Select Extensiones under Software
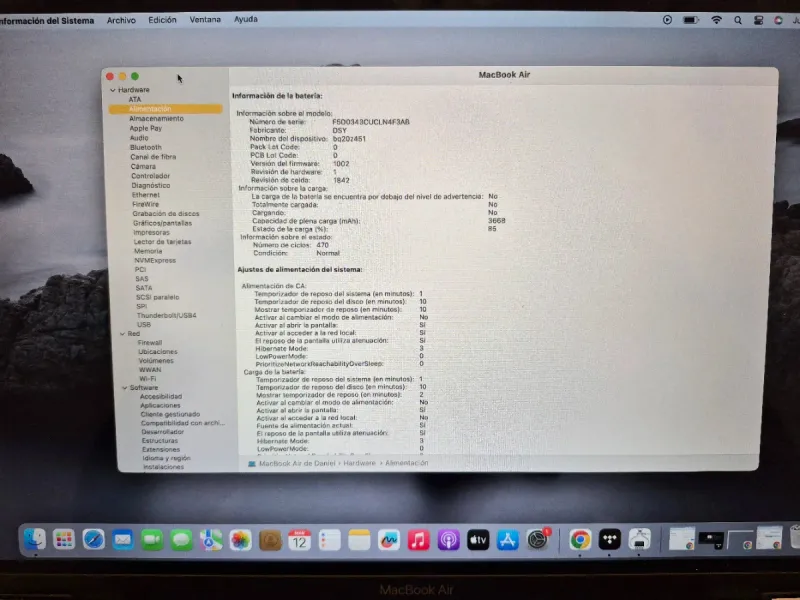 pyautogui.click(x=161, y=449)
